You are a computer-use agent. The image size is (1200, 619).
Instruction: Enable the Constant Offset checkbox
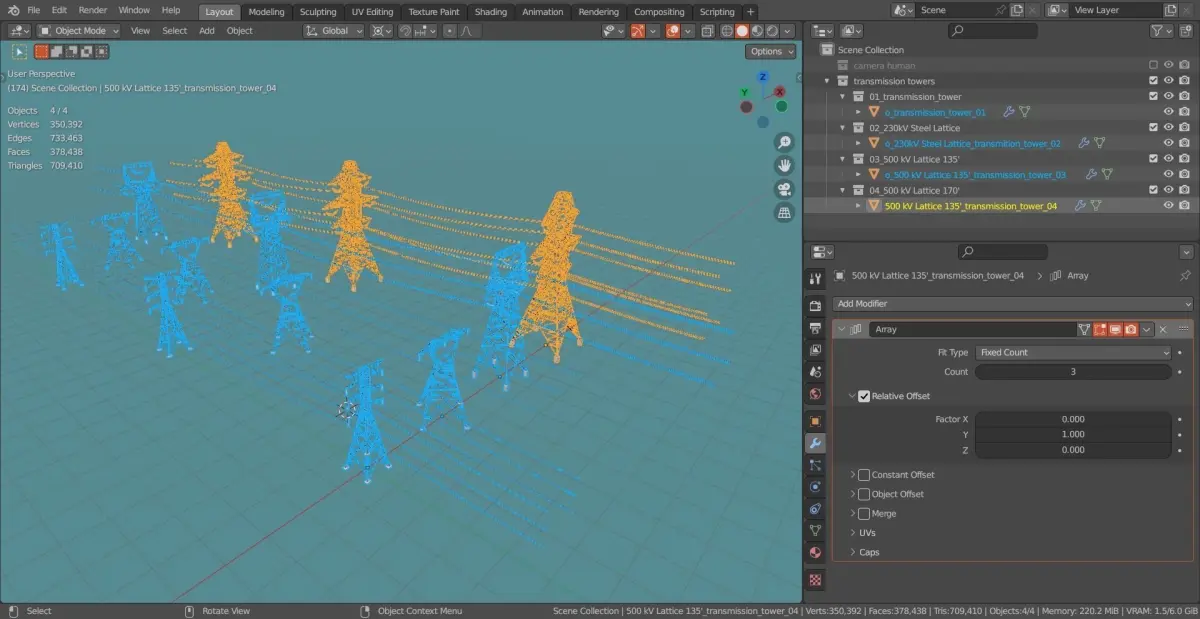point(864,475)
